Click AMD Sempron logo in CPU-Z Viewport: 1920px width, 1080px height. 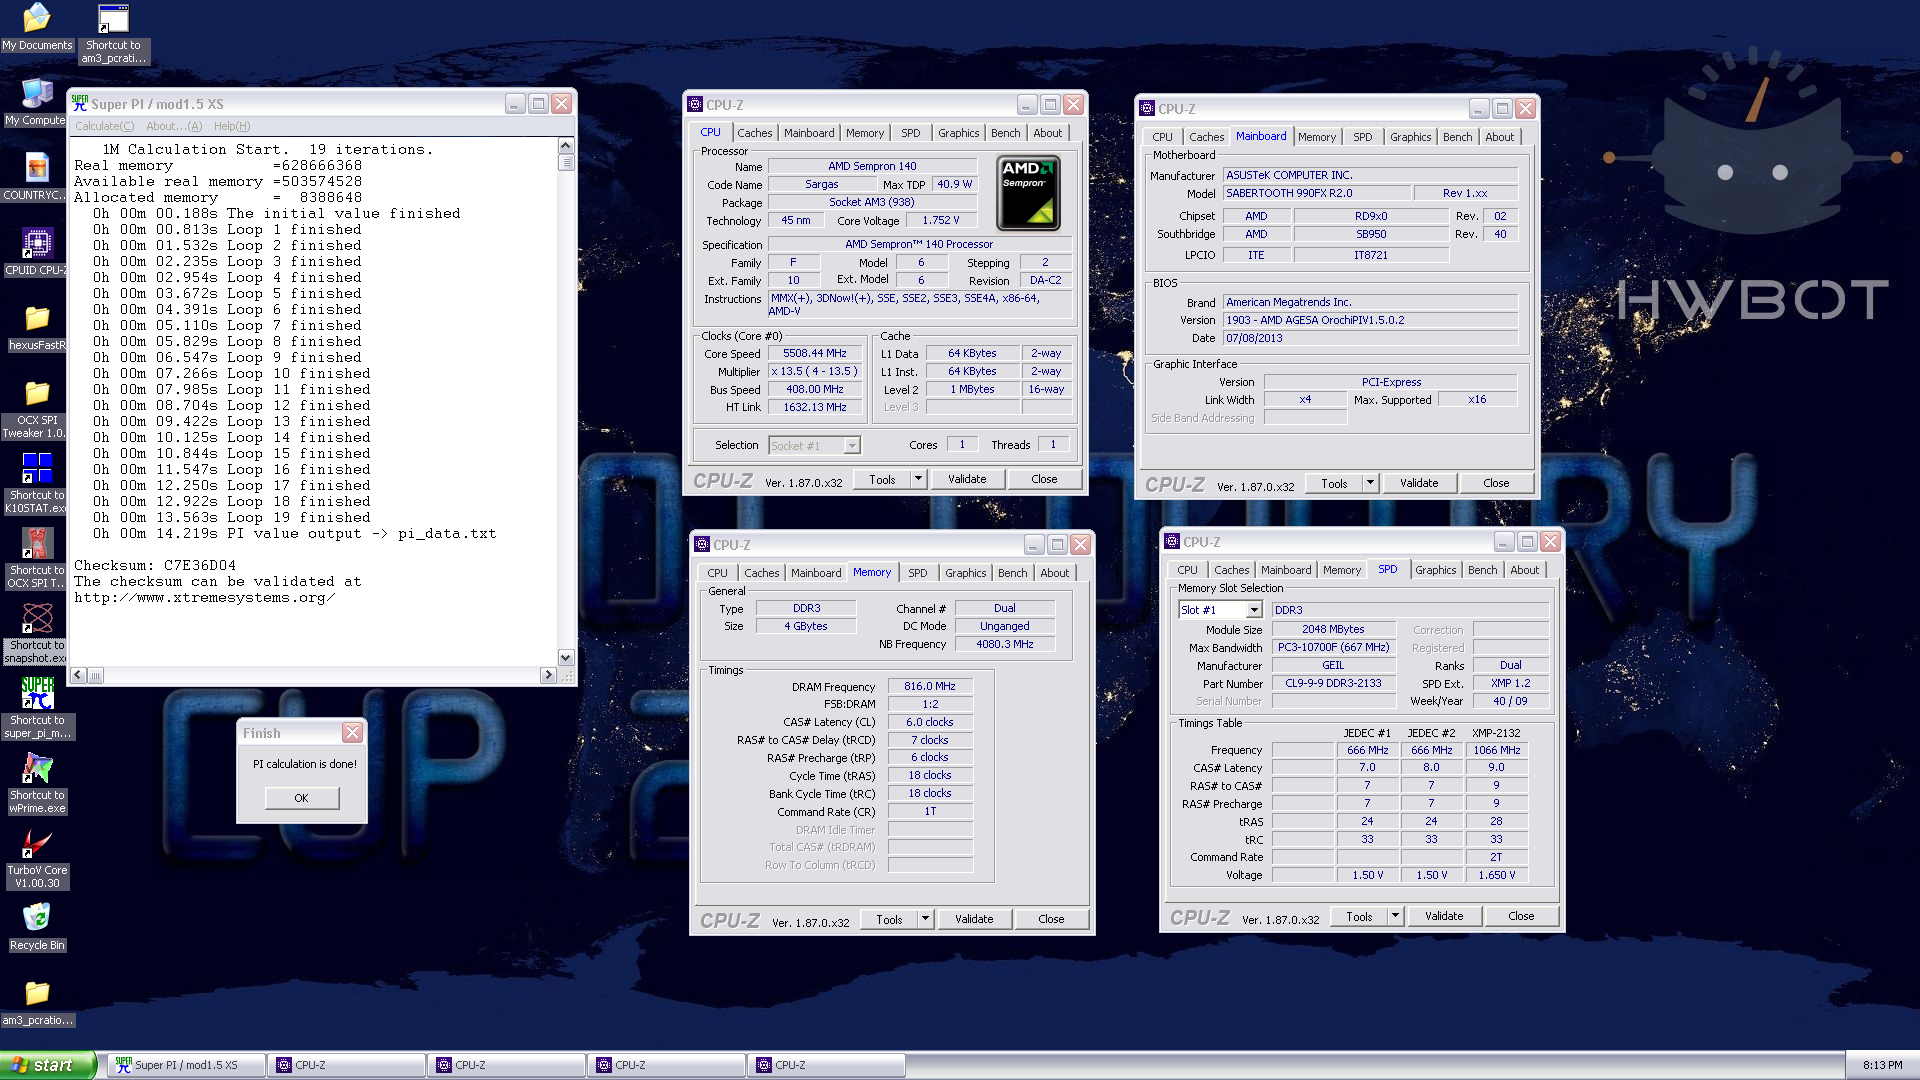coord(1028,194)
